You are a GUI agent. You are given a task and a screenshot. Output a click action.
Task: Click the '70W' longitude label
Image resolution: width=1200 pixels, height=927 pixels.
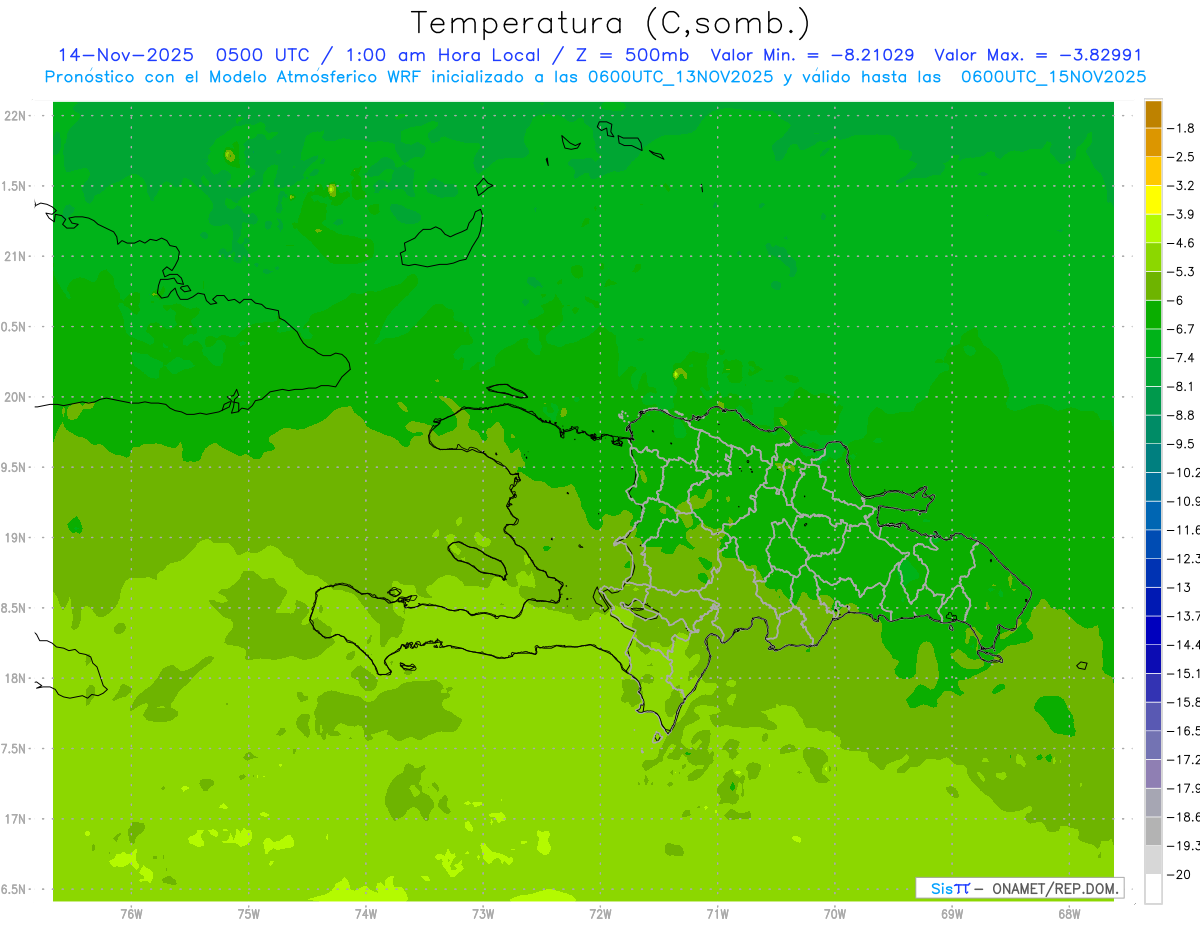tap(835, 914)
